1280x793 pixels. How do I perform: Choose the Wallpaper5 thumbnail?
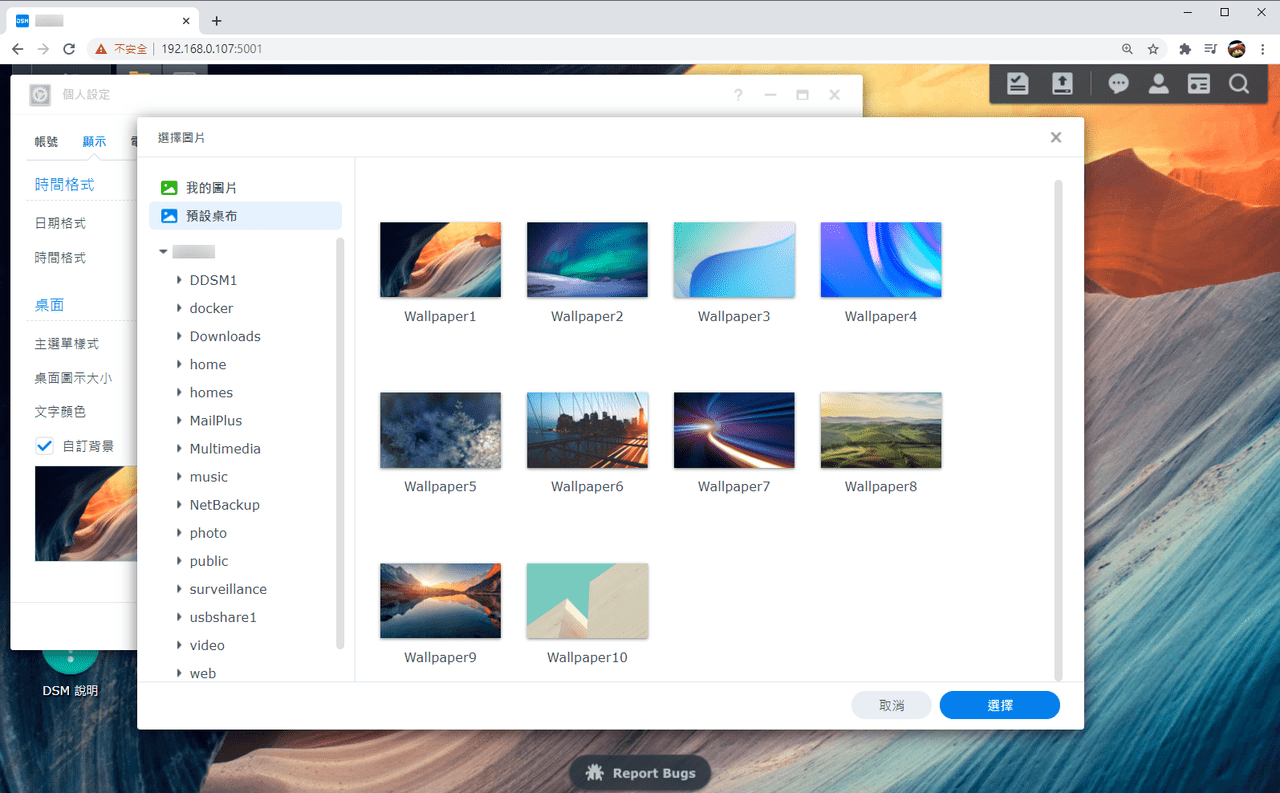[440, 430]
